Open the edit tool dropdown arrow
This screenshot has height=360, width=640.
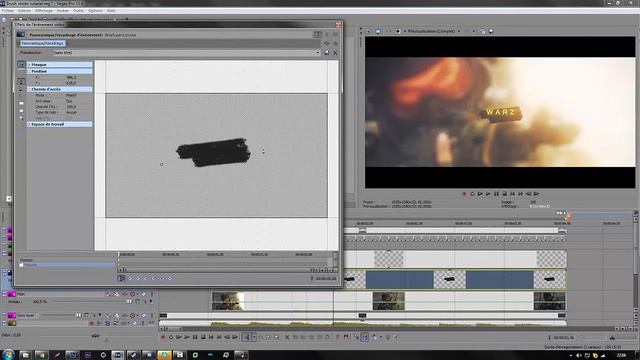pos(253,337)
